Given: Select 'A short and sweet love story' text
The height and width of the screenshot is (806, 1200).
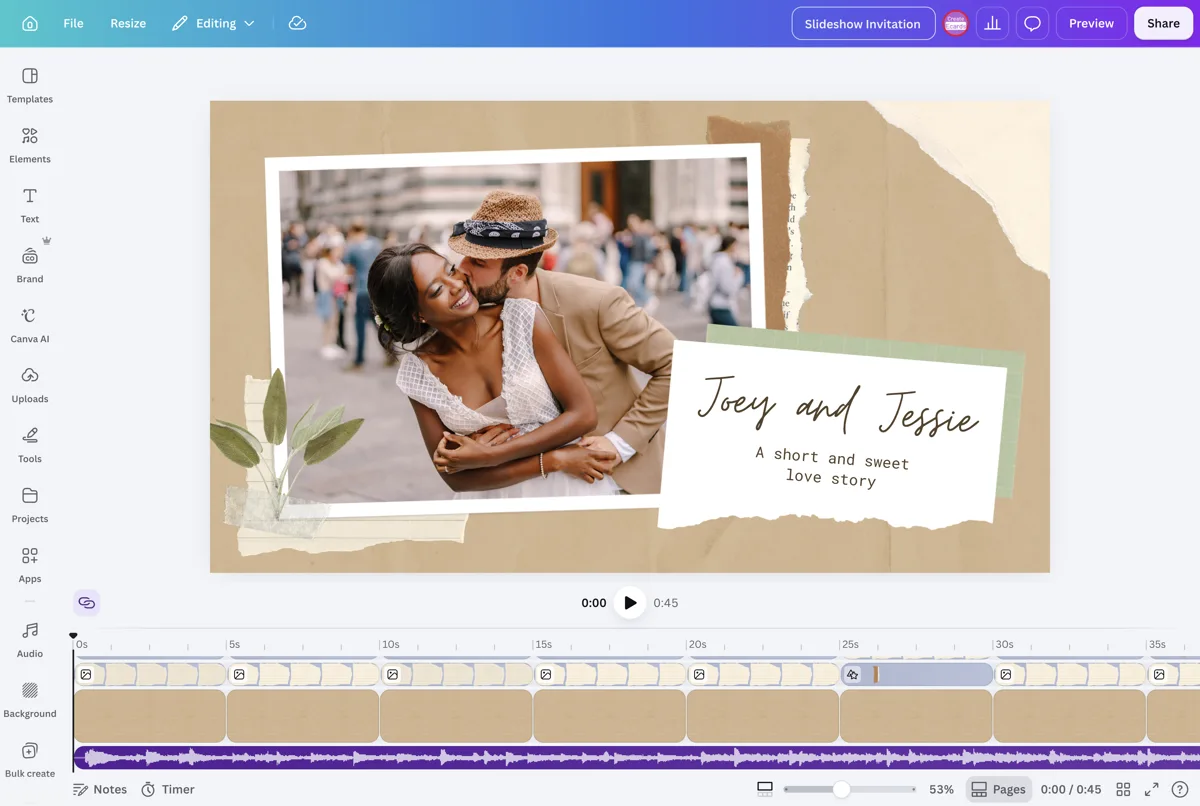Looking at the screenshot, I should [x=832, y=467].
